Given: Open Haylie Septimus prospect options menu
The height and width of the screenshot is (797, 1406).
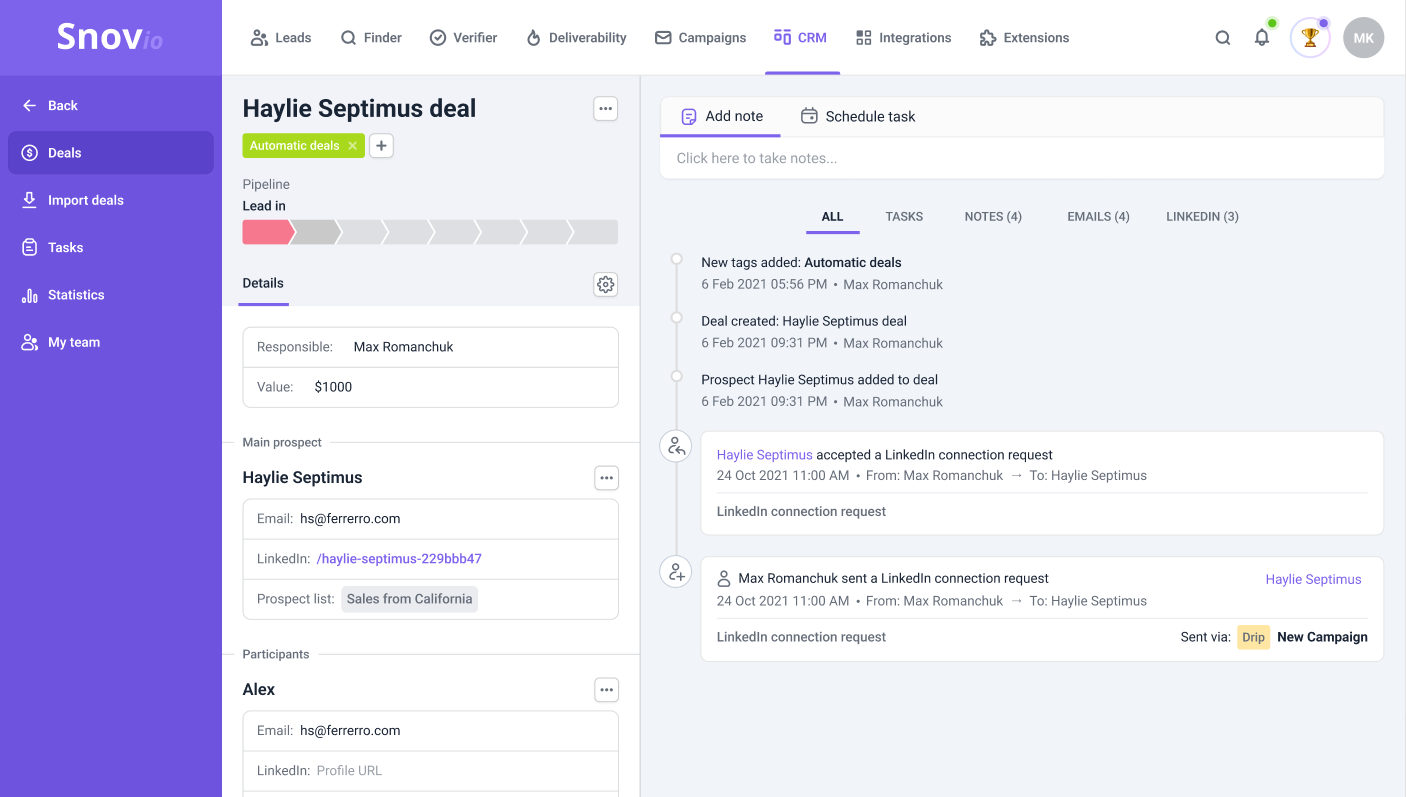Looking at the screenshot, I should pos(606,478).
